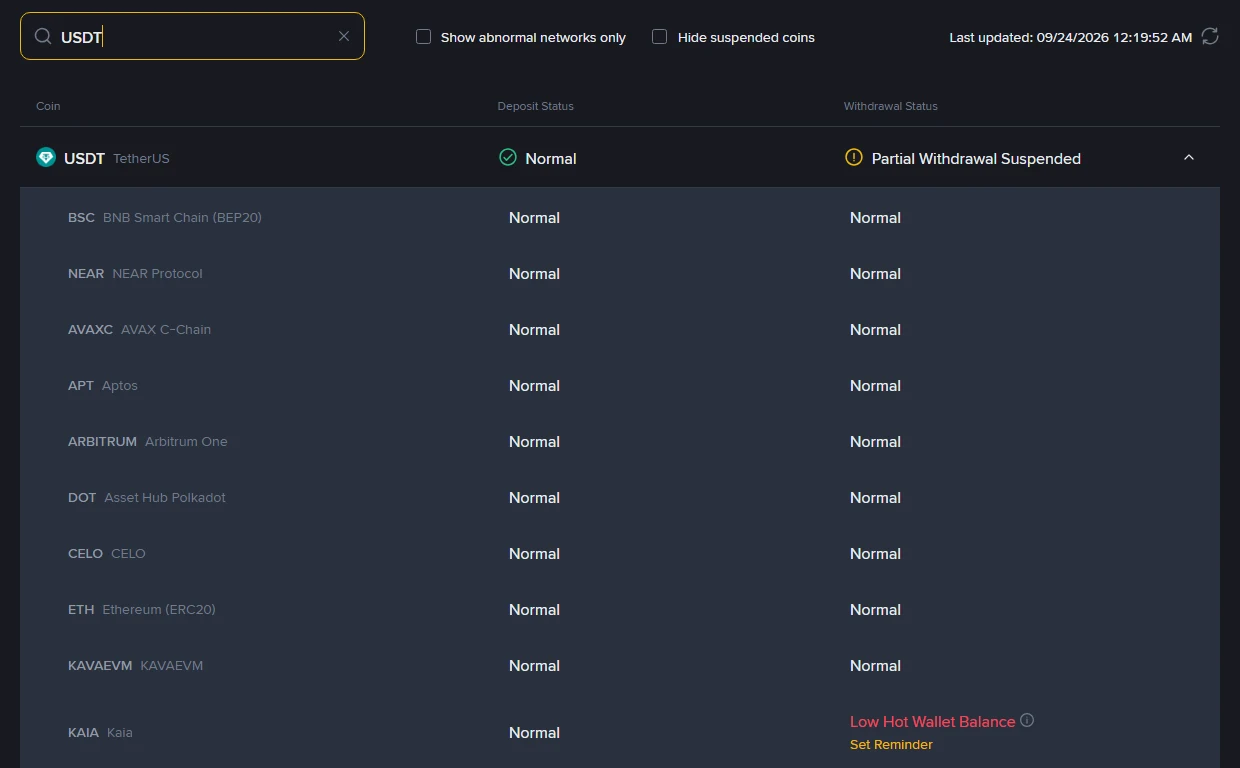Click USDT overall Normal deposit status text
Viewport: 1240px width, 768px height.
pos(551,158)
